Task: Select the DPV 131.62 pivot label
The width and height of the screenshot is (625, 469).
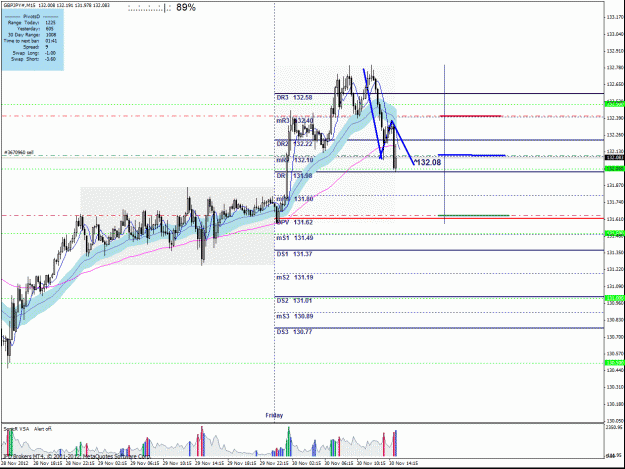Action: (x=294, y=222)
